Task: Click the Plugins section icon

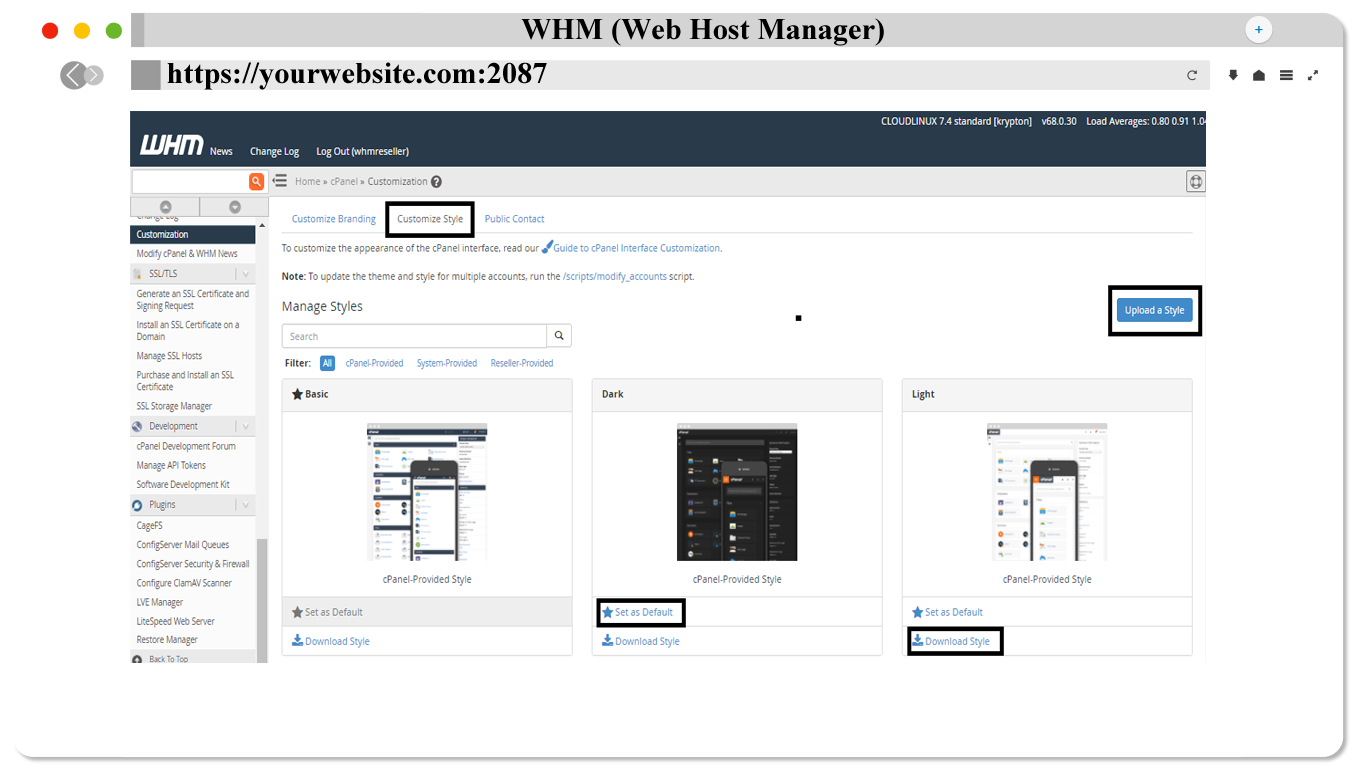Action: pos(137,505)
